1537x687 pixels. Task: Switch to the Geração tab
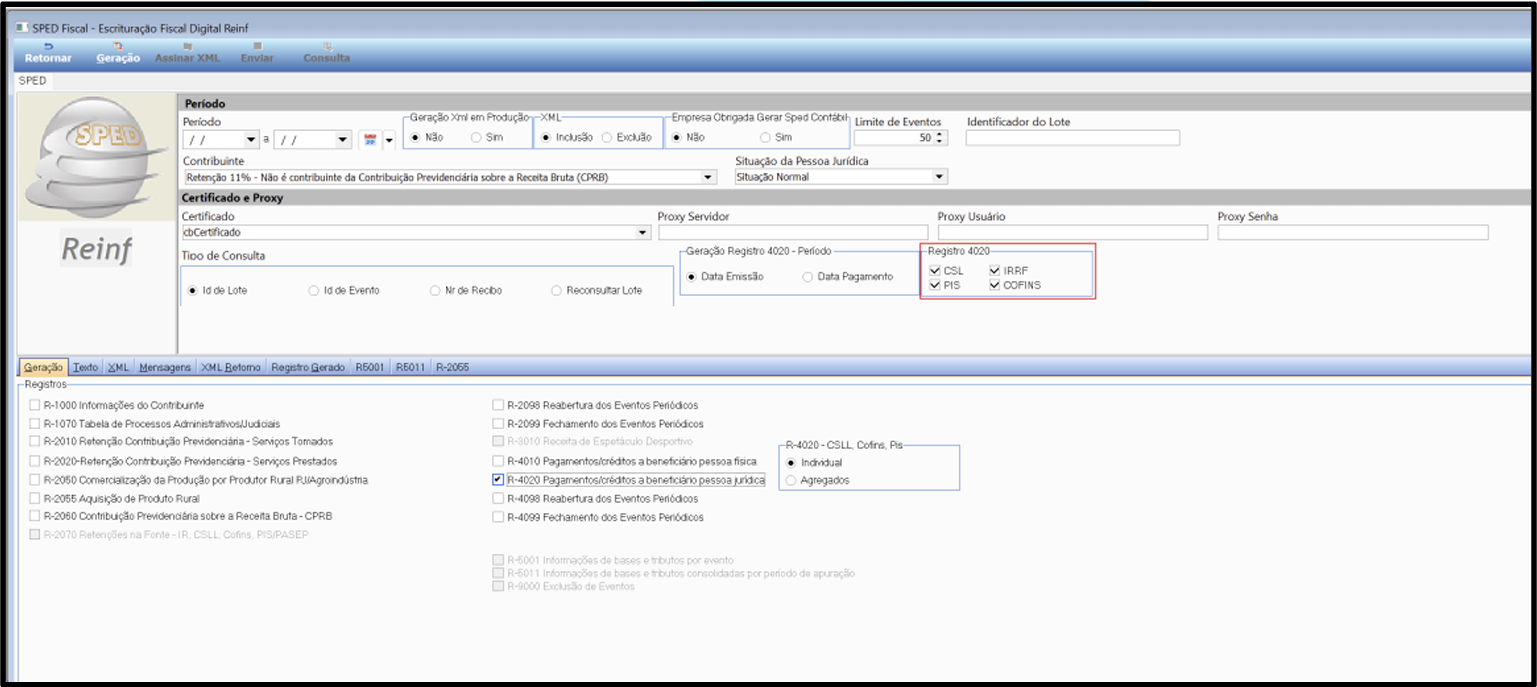(x=43, y=367)
